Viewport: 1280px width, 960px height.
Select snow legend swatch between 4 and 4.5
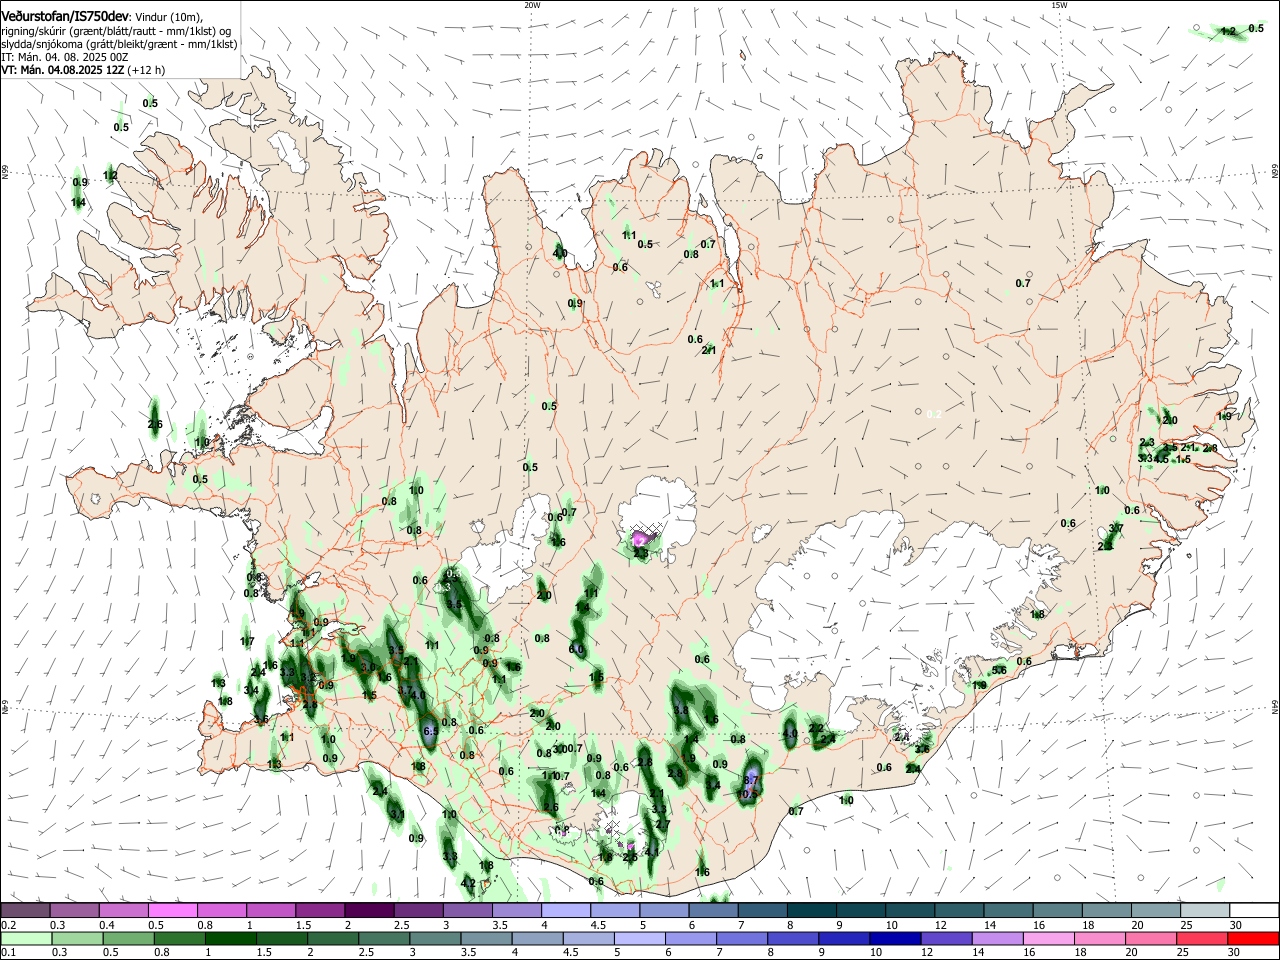click(x=567, y=910)
